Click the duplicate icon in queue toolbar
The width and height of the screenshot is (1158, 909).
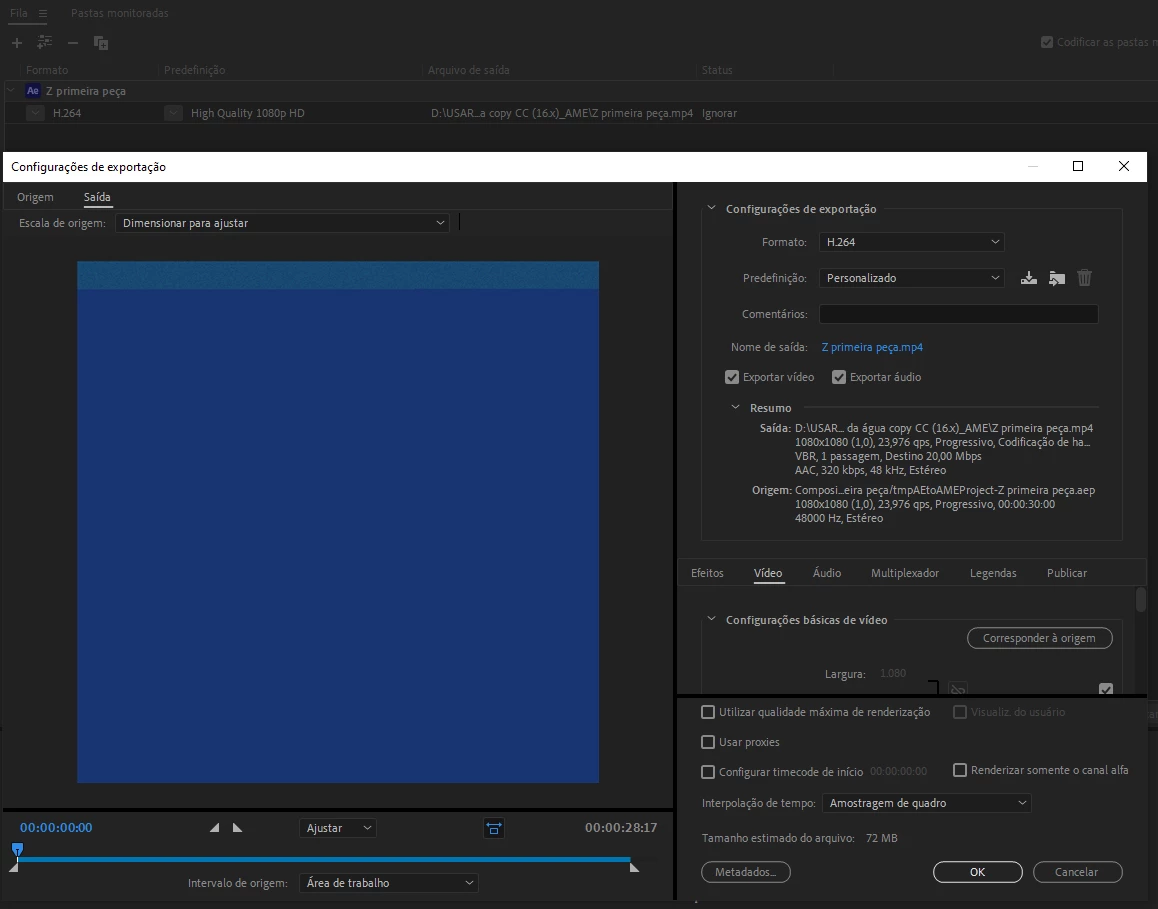click(x=101, y=43)
